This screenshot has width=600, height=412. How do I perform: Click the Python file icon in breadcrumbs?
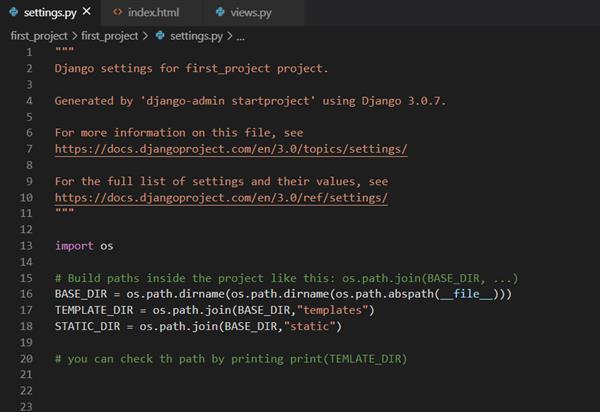coord(160,35)
